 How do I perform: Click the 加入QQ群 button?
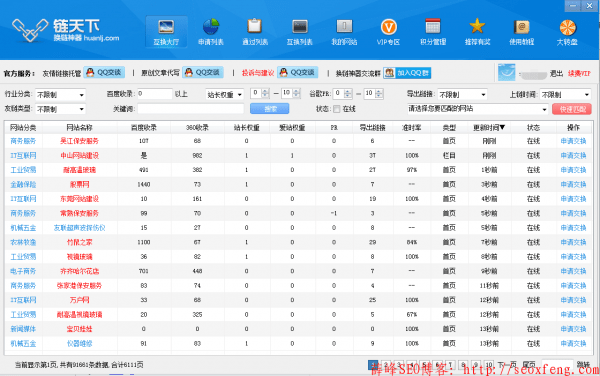tap(407, 73)
